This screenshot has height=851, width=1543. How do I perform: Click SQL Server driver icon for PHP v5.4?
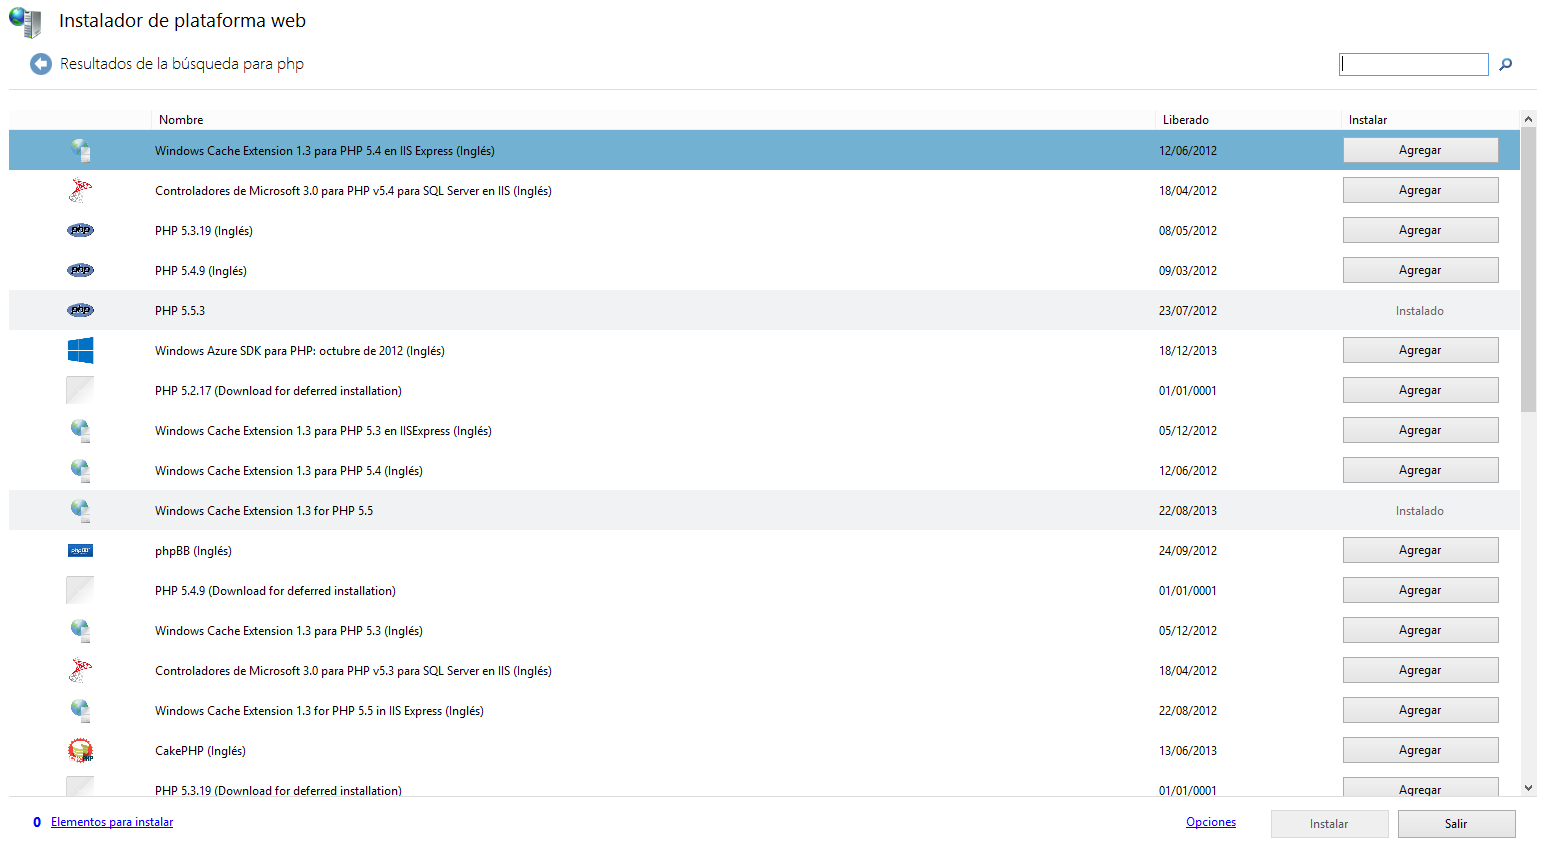click(80, 190)
